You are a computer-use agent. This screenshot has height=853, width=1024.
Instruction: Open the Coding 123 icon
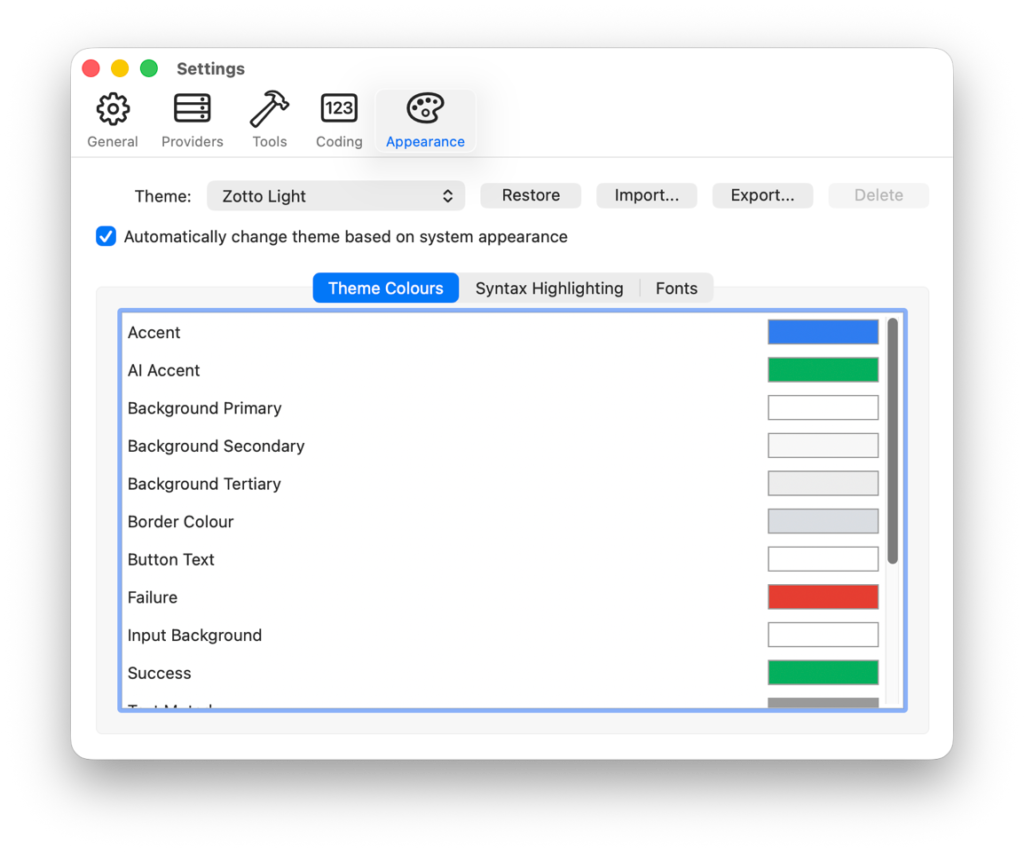tap(339, 109)
